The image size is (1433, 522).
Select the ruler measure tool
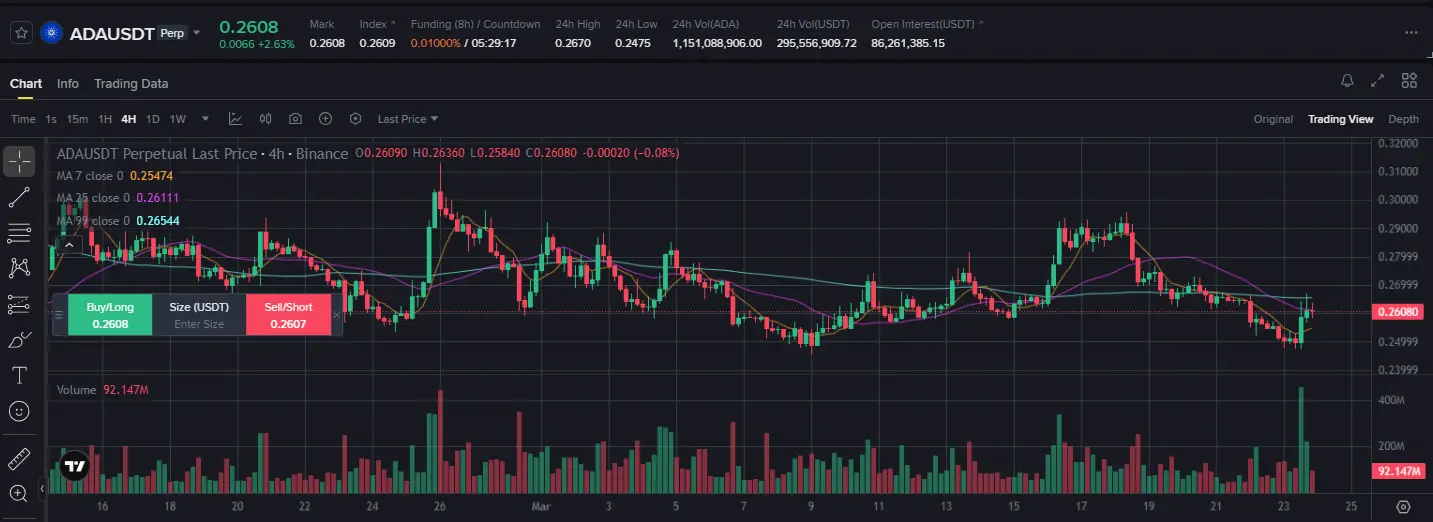tap(19, 459)
